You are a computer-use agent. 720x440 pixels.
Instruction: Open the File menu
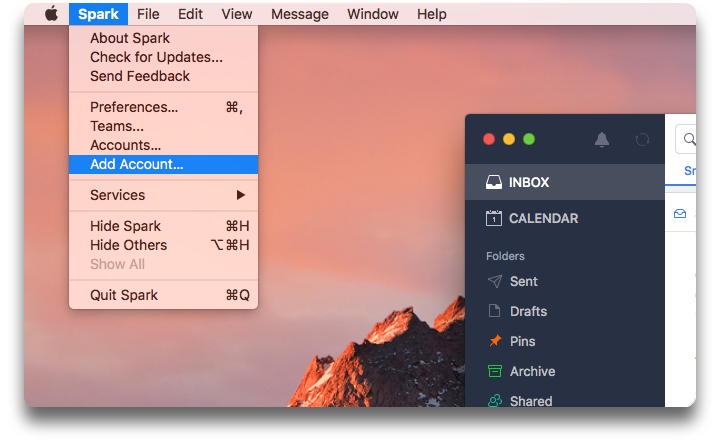[148, 14]
